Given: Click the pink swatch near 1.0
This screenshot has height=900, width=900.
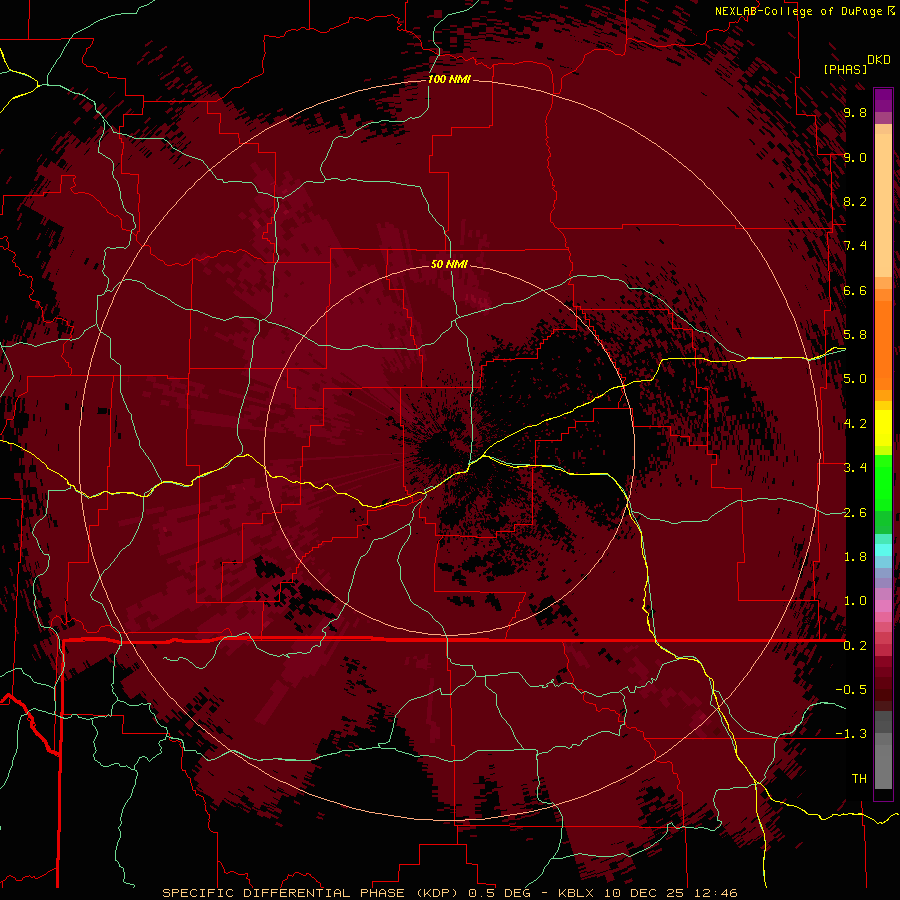Looking at the screenshot, I should pos(883,606).
